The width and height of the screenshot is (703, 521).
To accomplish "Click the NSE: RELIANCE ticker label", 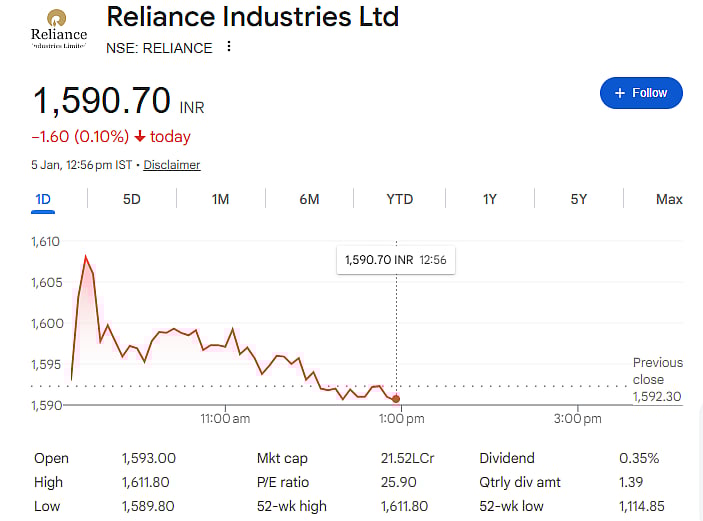I will 159,47.
